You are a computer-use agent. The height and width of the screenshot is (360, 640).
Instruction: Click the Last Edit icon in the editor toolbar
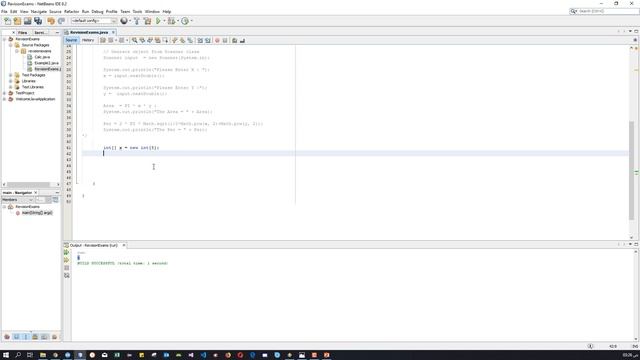tap(103, 40)
